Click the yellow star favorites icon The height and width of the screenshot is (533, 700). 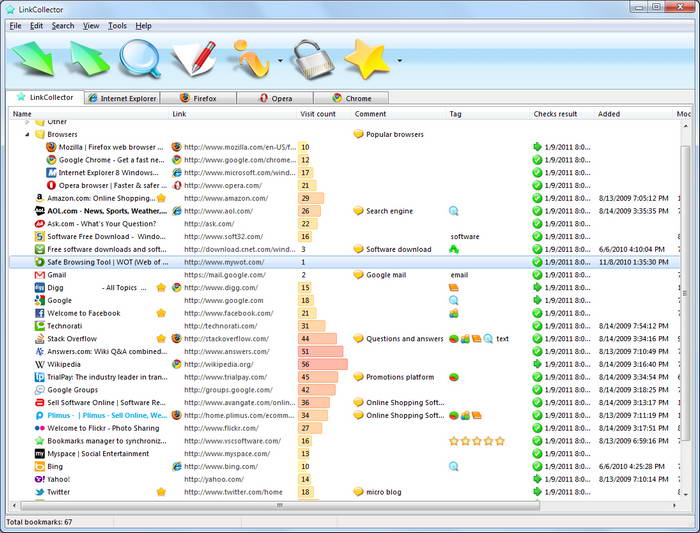367,58
